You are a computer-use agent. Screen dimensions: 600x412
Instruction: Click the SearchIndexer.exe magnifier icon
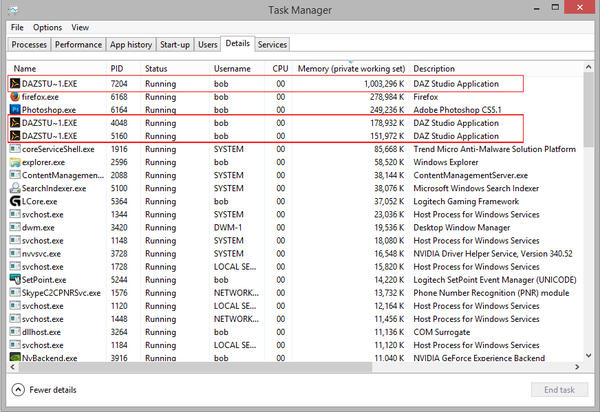tap(15, 188)
